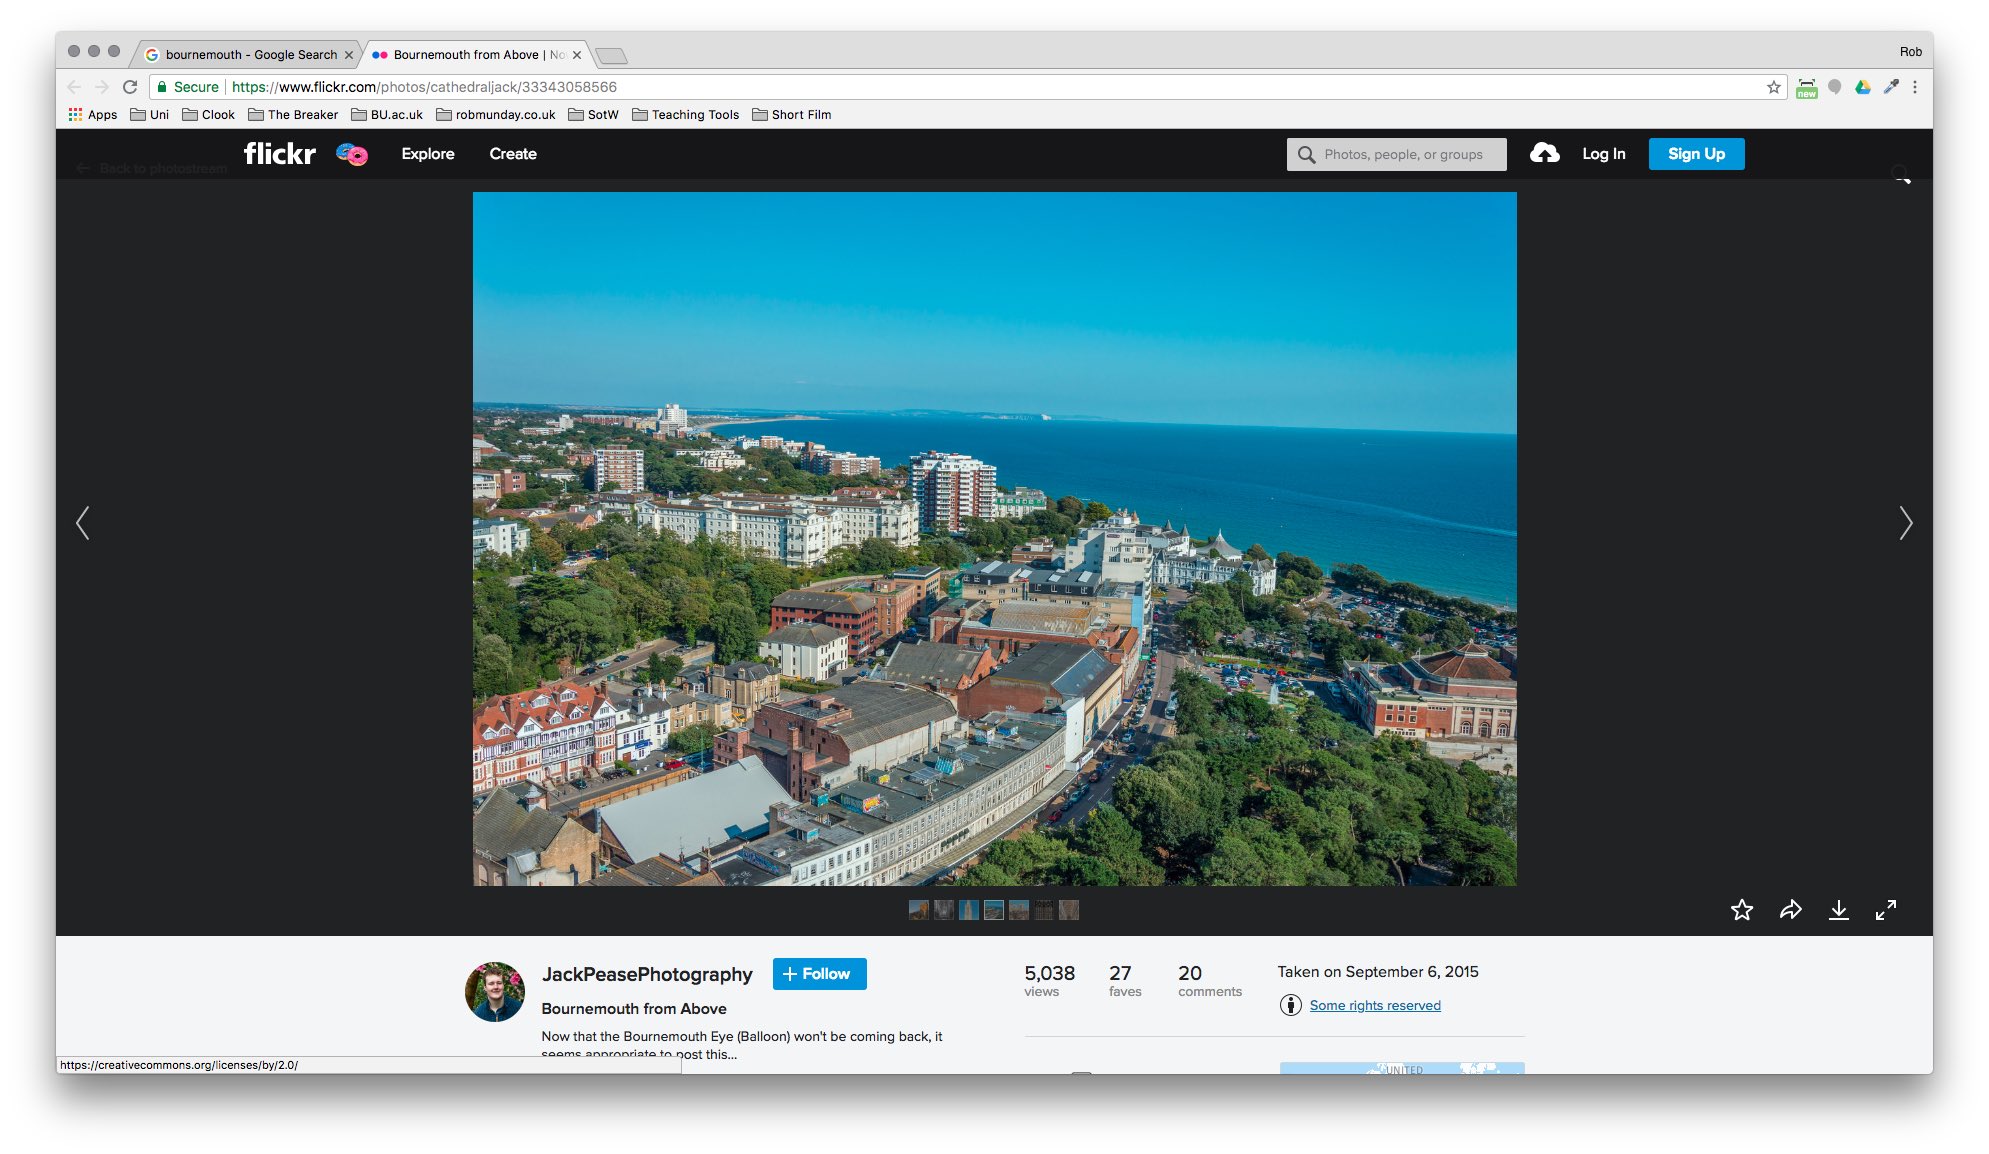
Task: Expand photo to fullscreen view
Action: (1886, 910)
